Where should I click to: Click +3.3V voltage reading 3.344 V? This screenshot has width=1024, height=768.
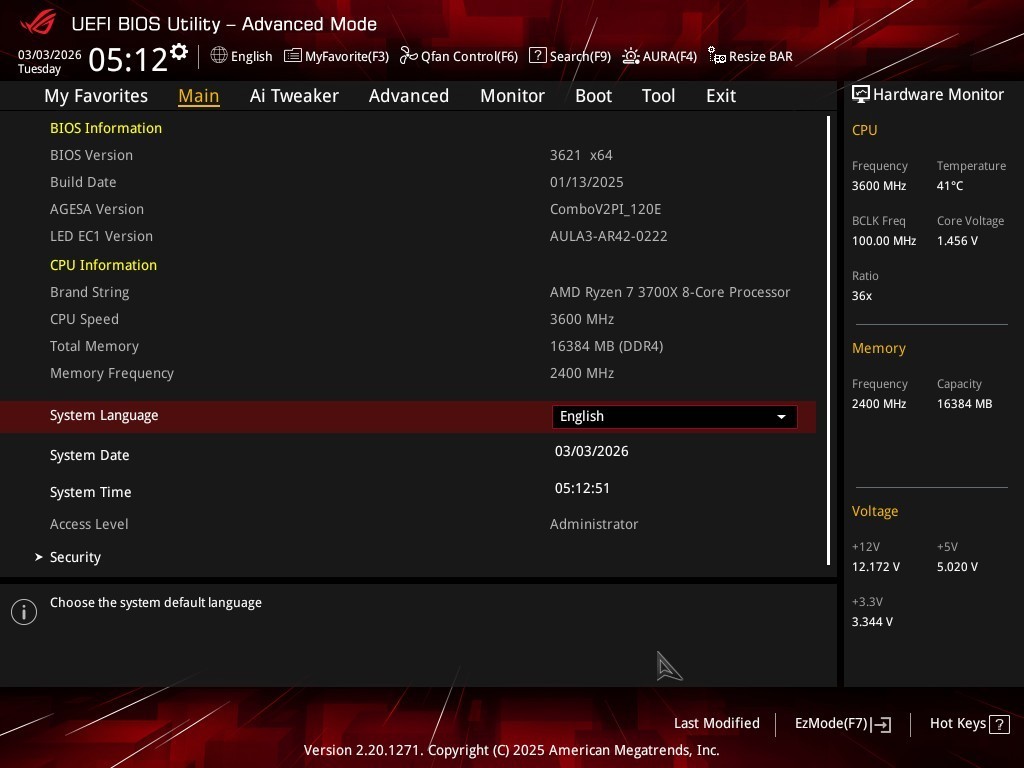pos(872,622)
